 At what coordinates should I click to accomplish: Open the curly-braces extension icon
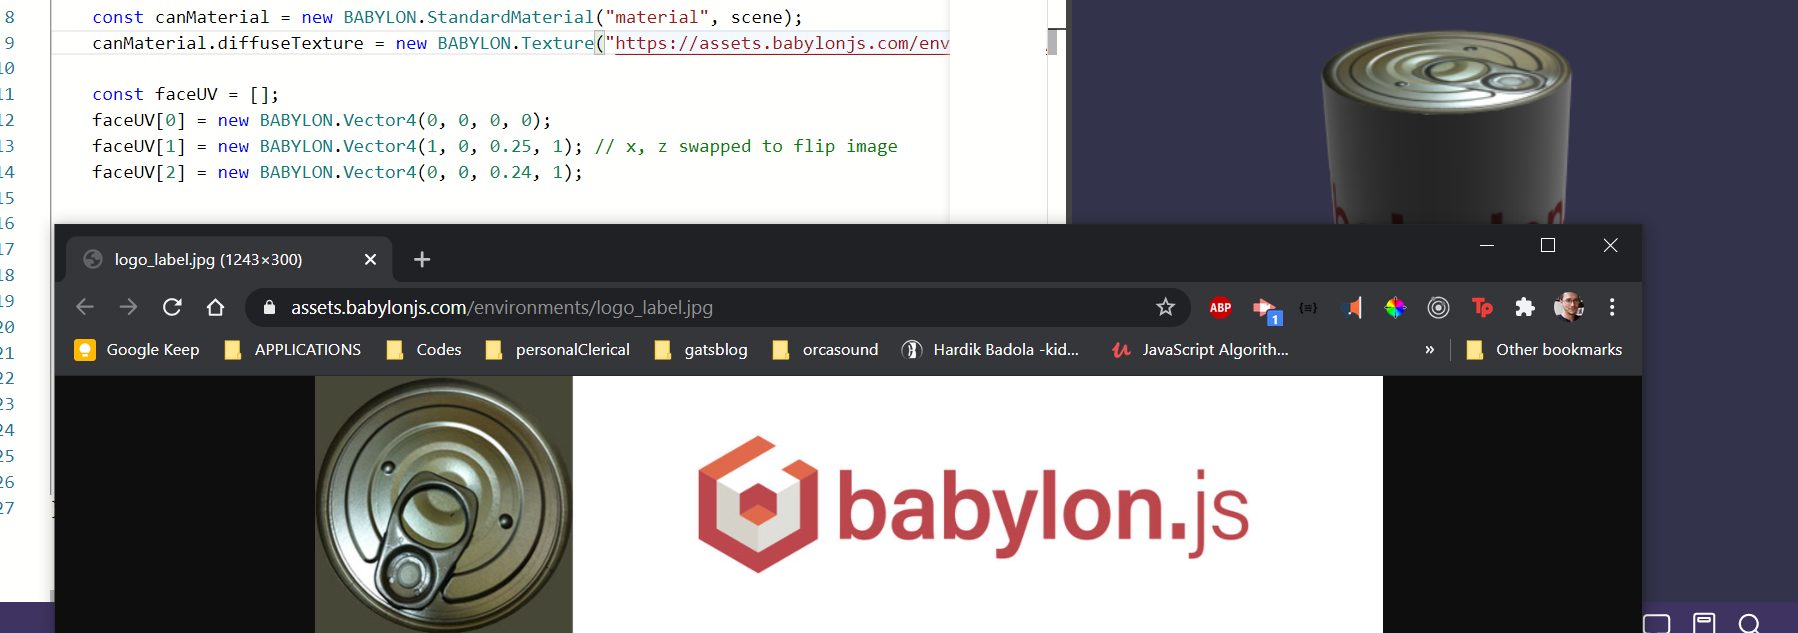tap(1308, 307)
